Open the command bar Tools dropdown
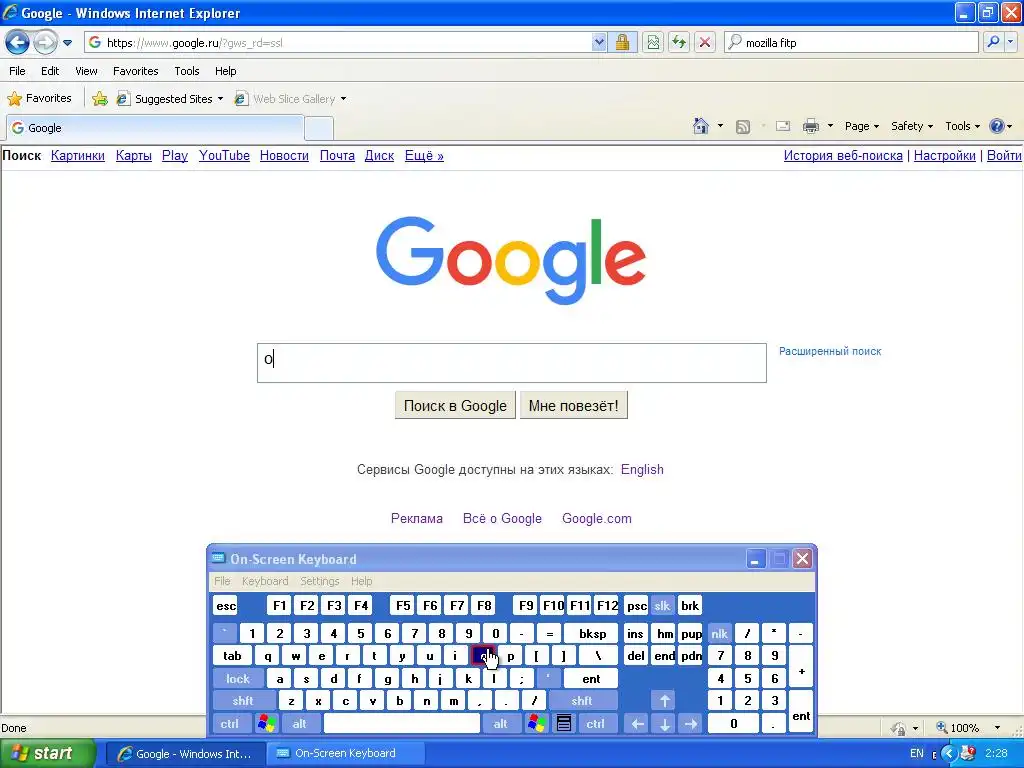 point(962,126)
